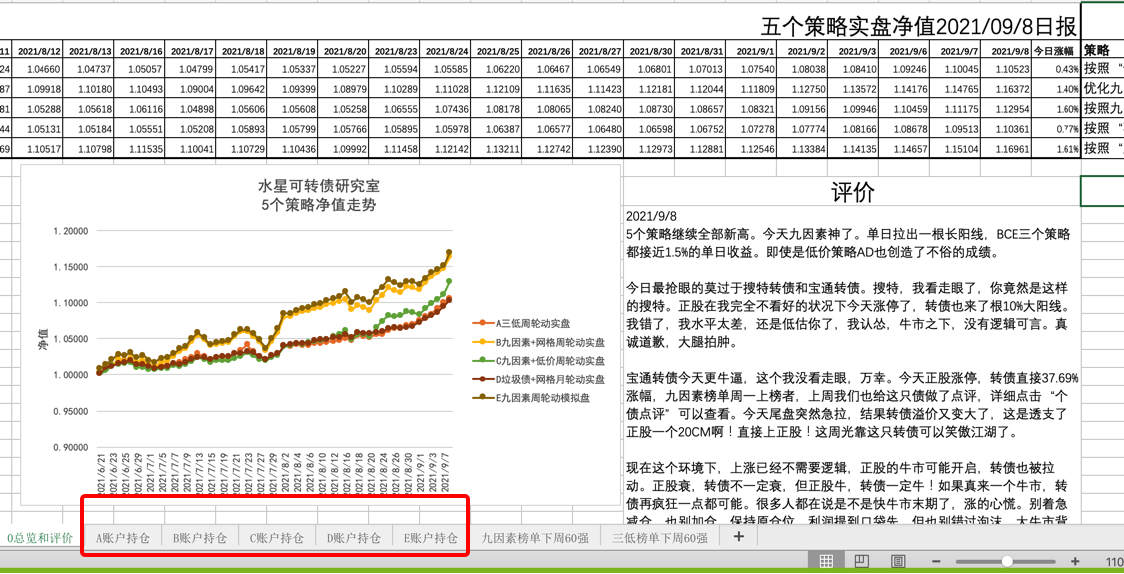This screenshot has height=574, width=1124.
Task: Click the 2021/9/8 date in commentary
Action: coord(651,216)
